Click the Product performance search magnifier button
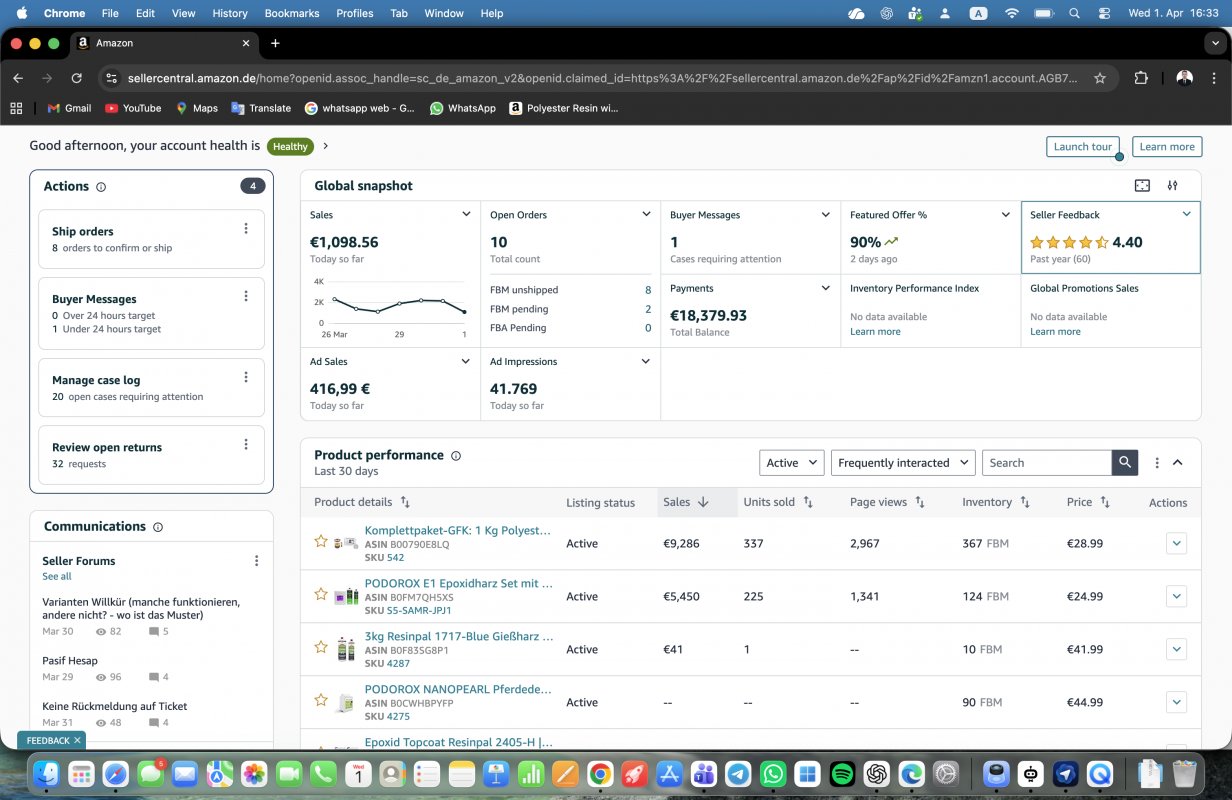 (x=1125, y=462)
